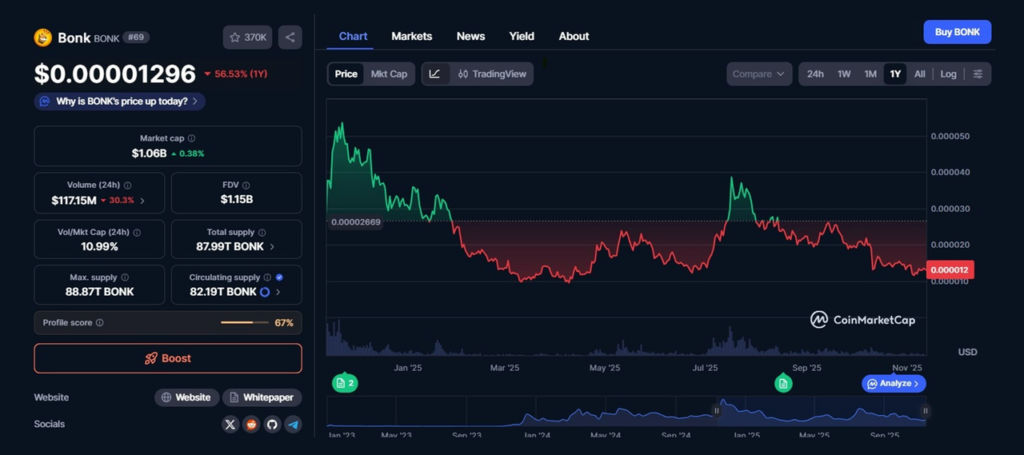This screenshot has width=1024, height=455.
Task: Click the 56.53% (1Y) change label
Action: pyautogui.click(x=236, y=74)
